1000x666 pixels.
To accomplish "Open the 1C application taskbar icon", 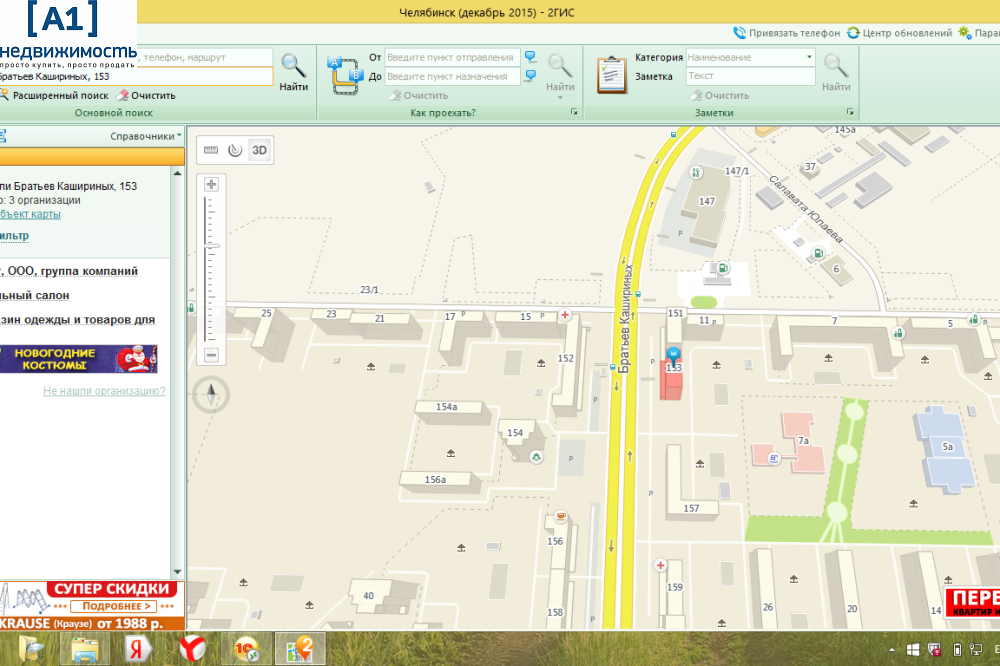I will (246, 649).
